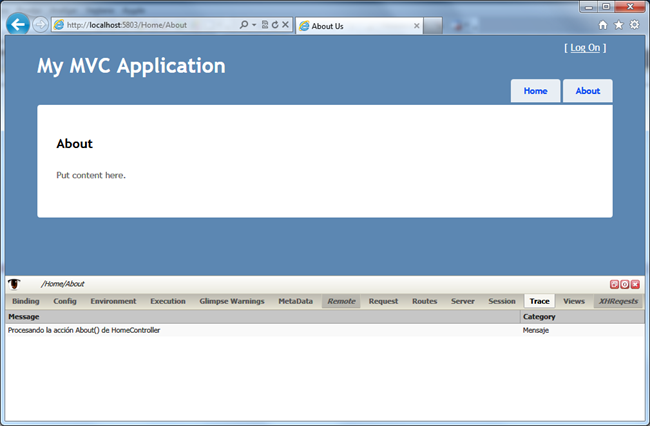This screenshot has height=426, width=650.
Task: Open the Server tab
Action: coord(463,301)
